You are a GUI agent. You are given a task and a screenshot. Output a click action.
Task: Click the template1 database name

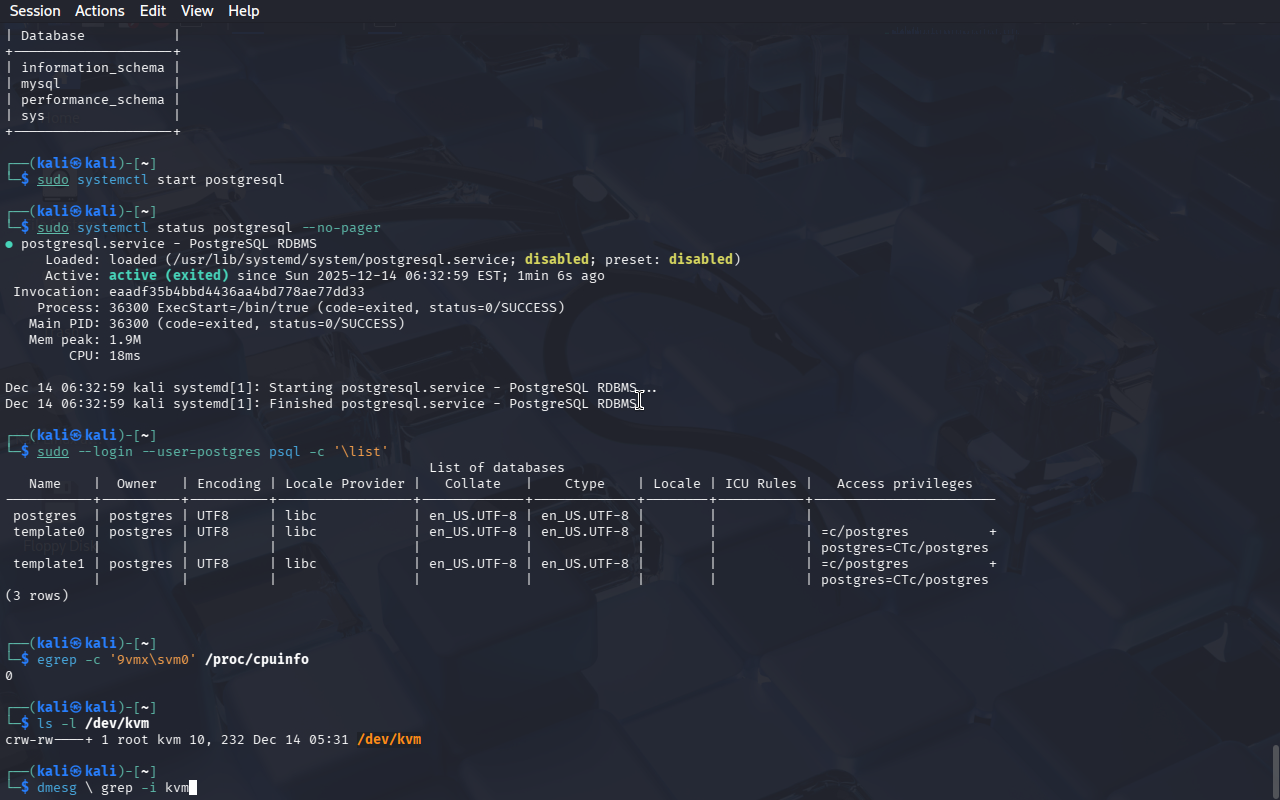(49, 564)
